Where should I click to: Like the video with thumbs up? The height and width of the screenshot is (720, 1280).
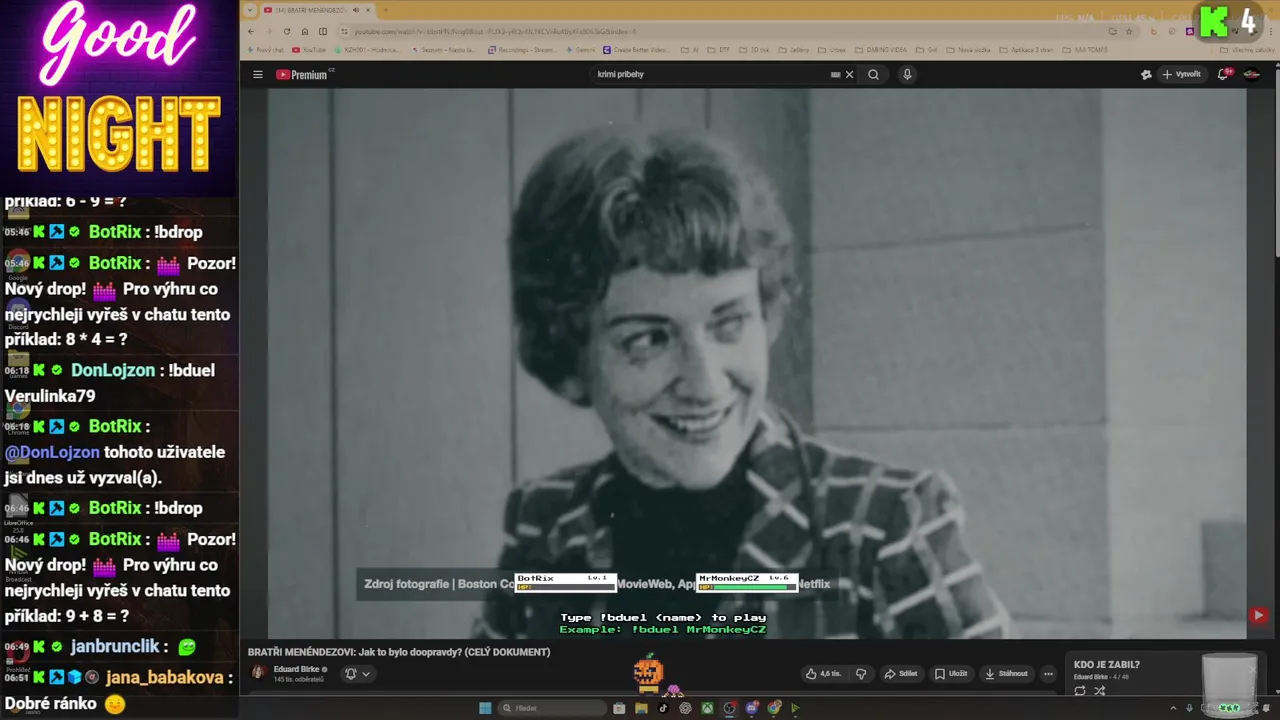point(823,674)
